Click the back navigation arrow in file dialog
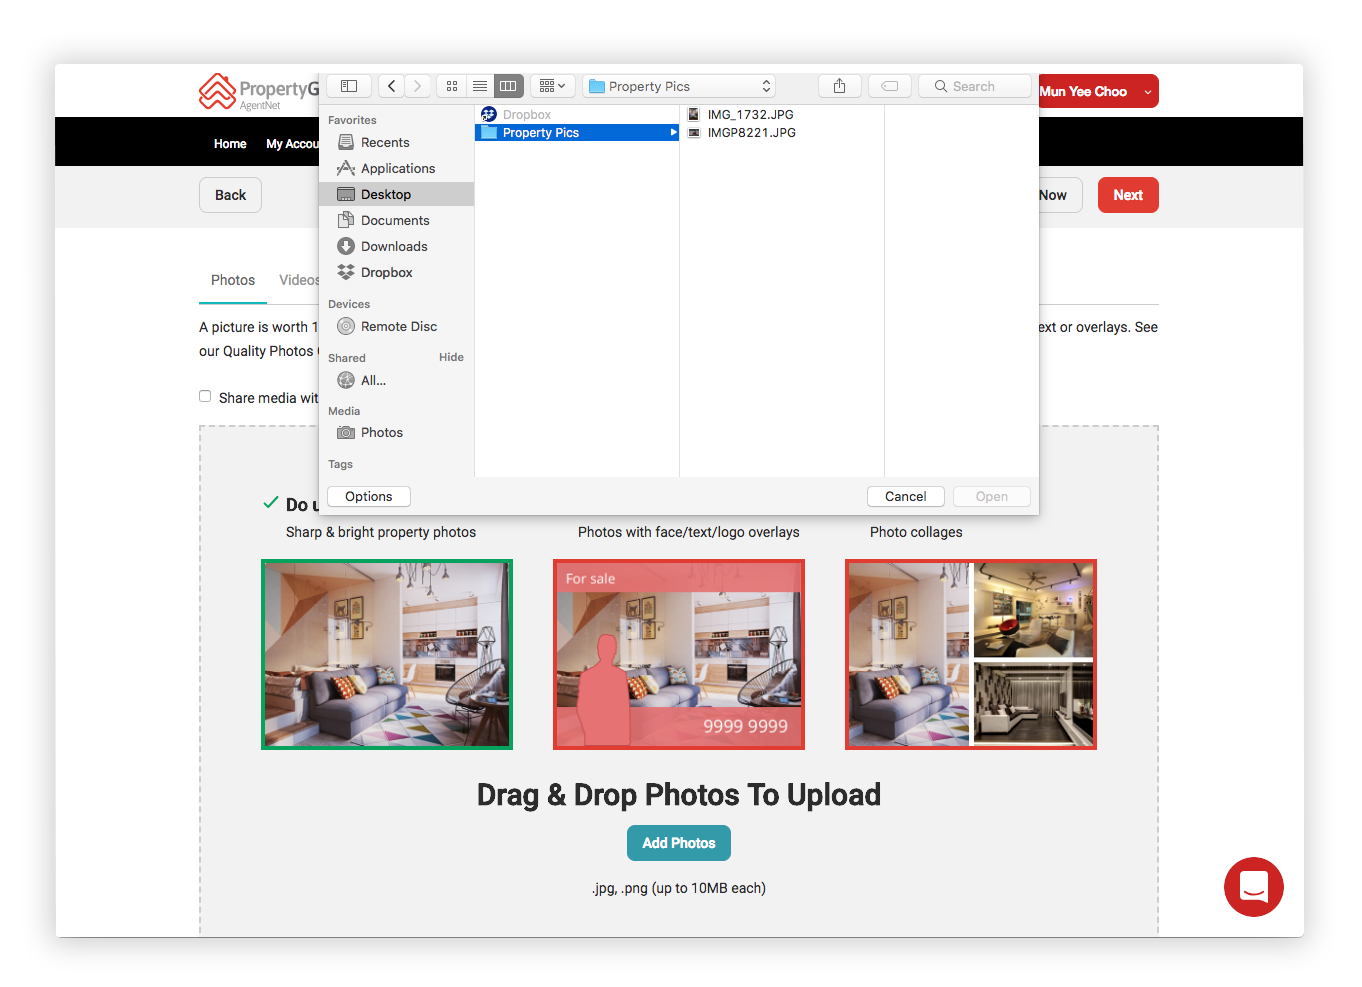 click(392, 86)
